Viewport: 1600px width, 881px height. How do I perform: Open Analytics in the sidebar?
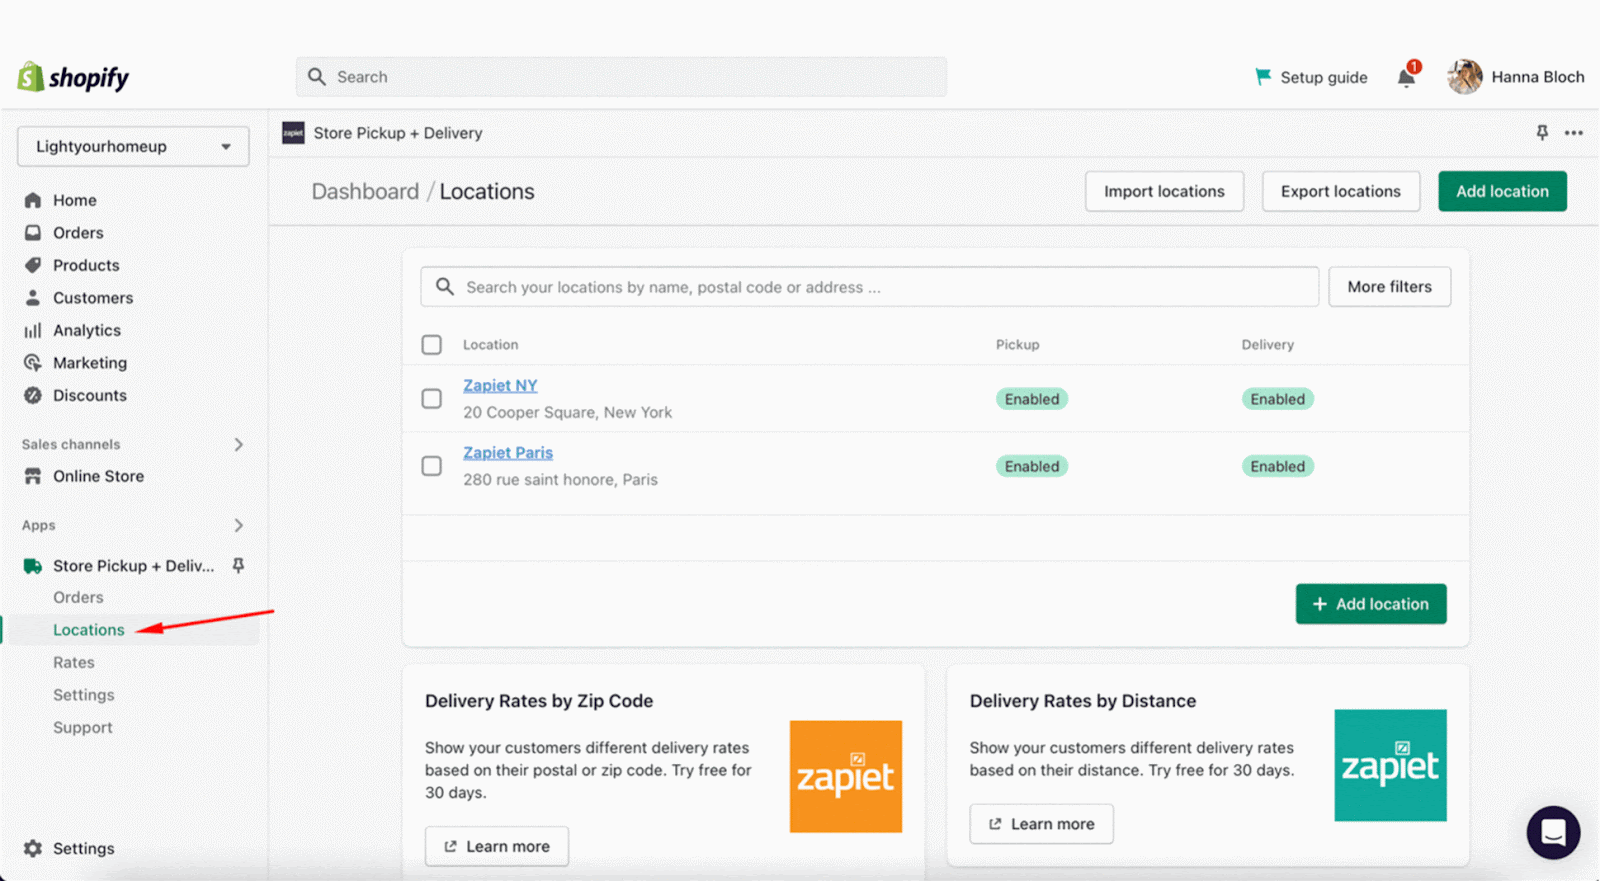coord(87,330)
